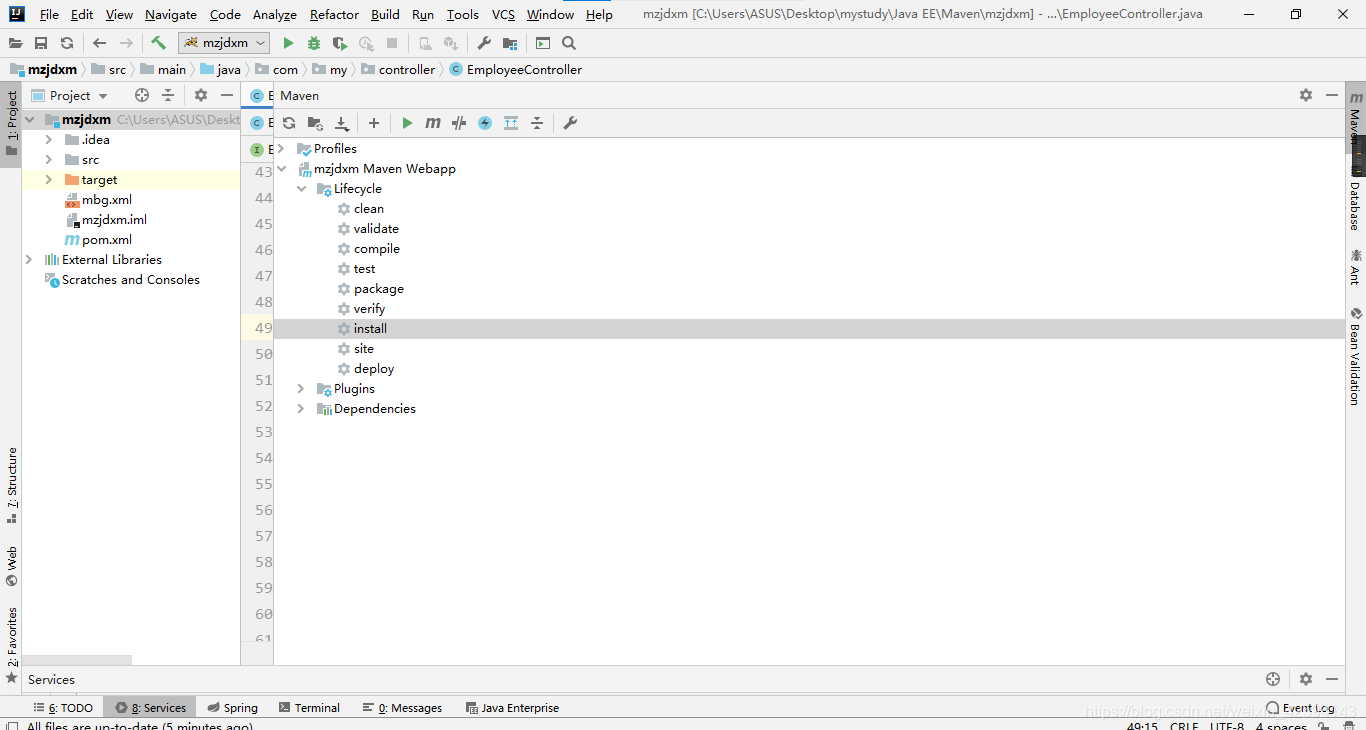
Task: Select the compile lifecycle goal
Action: 376,249
